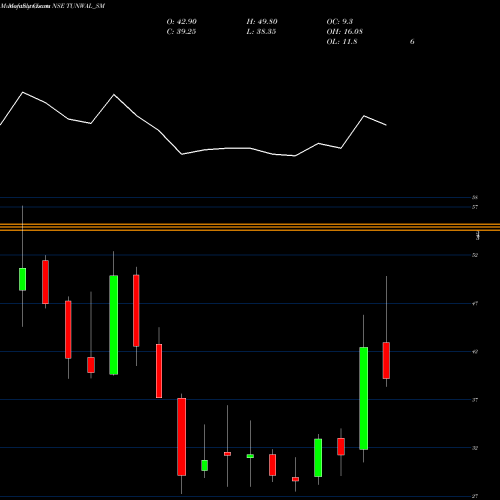The width and height of the screenshot is (500, 500).
Task: Select the open value O: 42.90
Action: (x=182, y=22)
